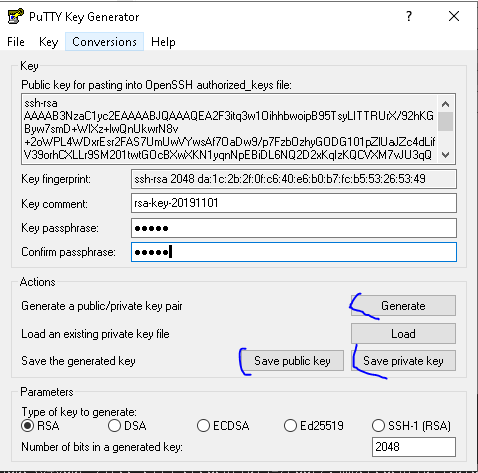The image size is (478, 473).
Task: Open the Key menu
Action: [48, 42]
